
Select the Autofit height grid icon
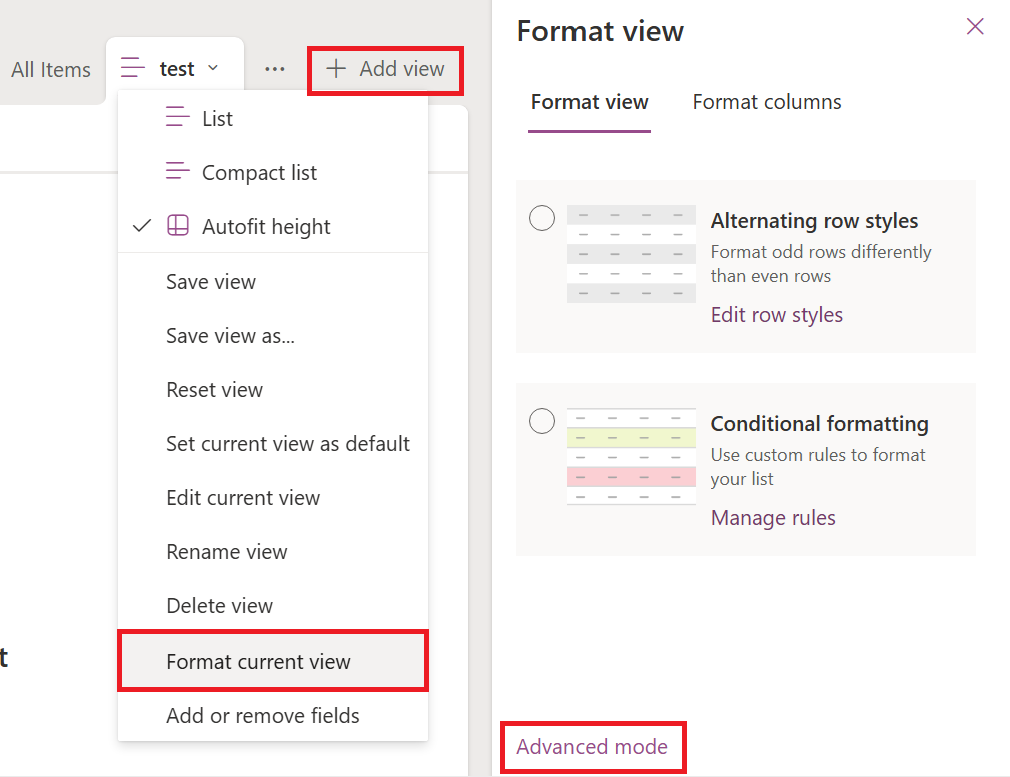point(178,226)
